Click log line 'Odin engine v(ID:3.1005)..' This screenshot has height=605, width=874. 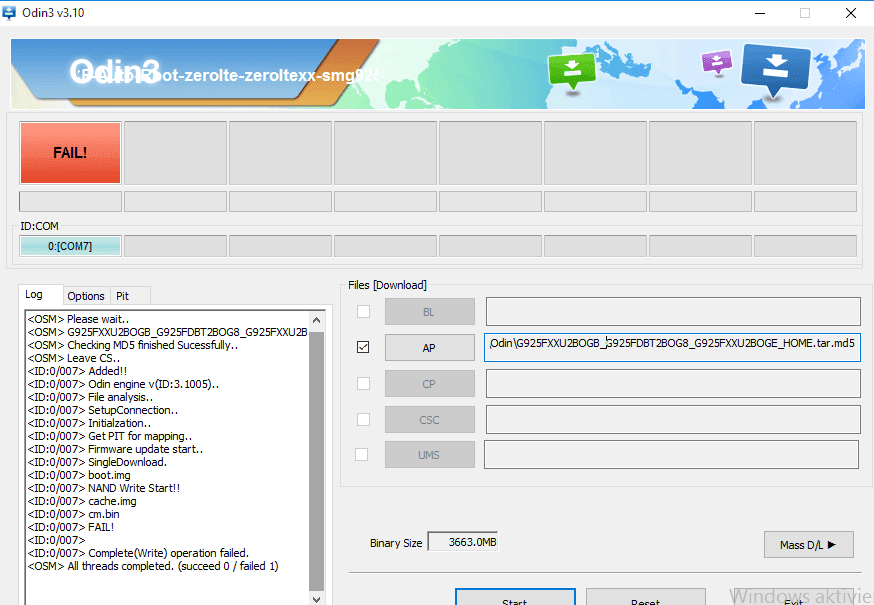(x=123, y=384)
